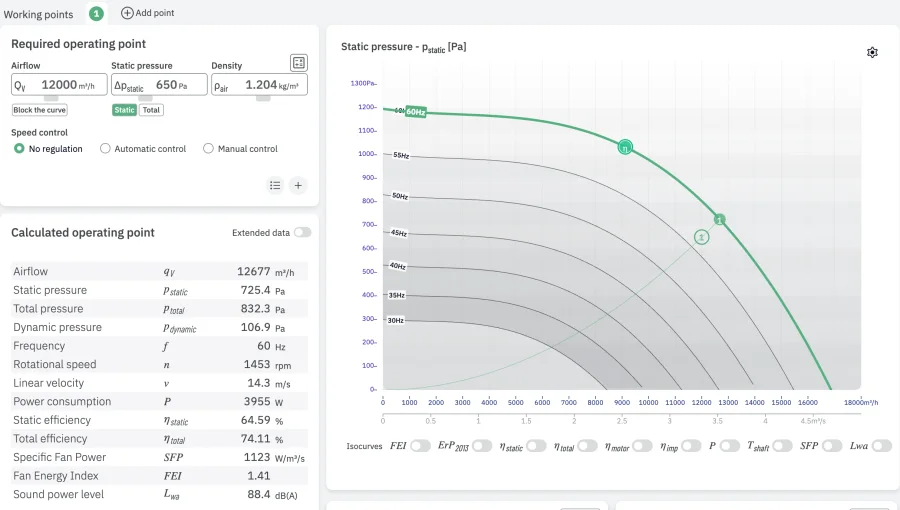Open the calculator icon beside Density
Viewport: 900px width, 510px height.
pos(298,63)
